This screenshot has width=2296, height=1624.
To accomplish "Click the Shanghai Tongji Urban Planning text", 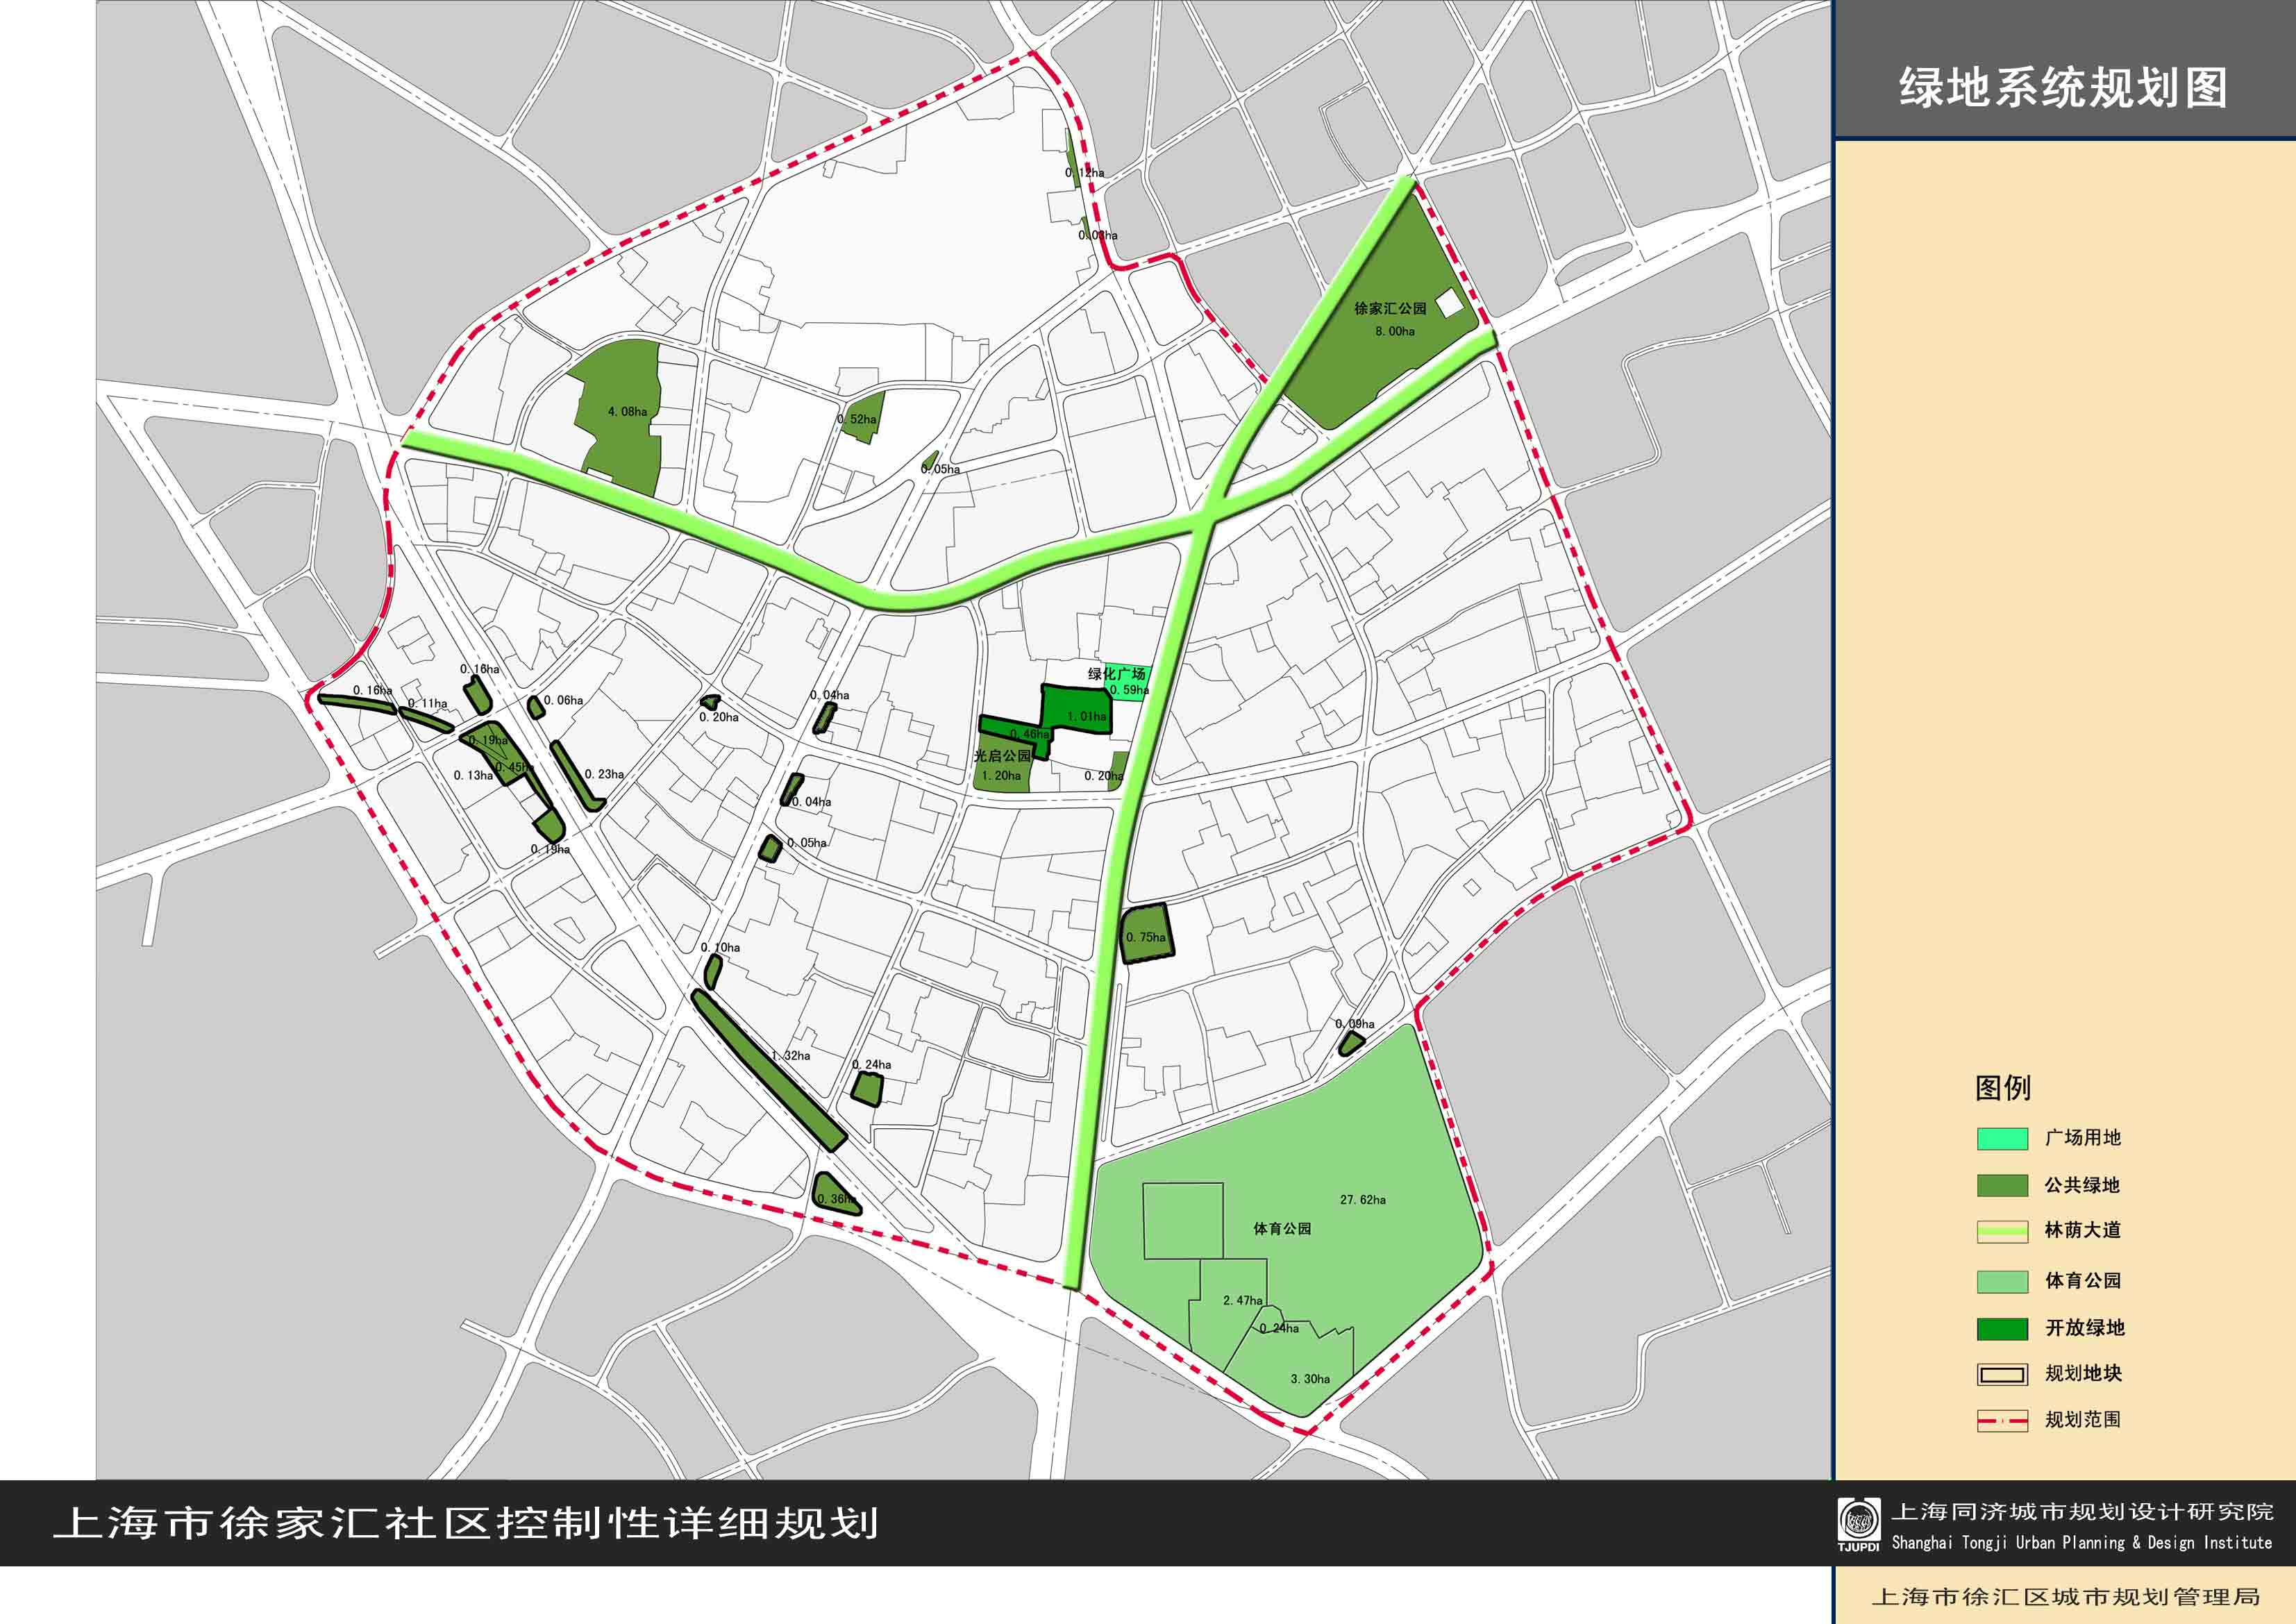I will [x=2081, y=1542].
